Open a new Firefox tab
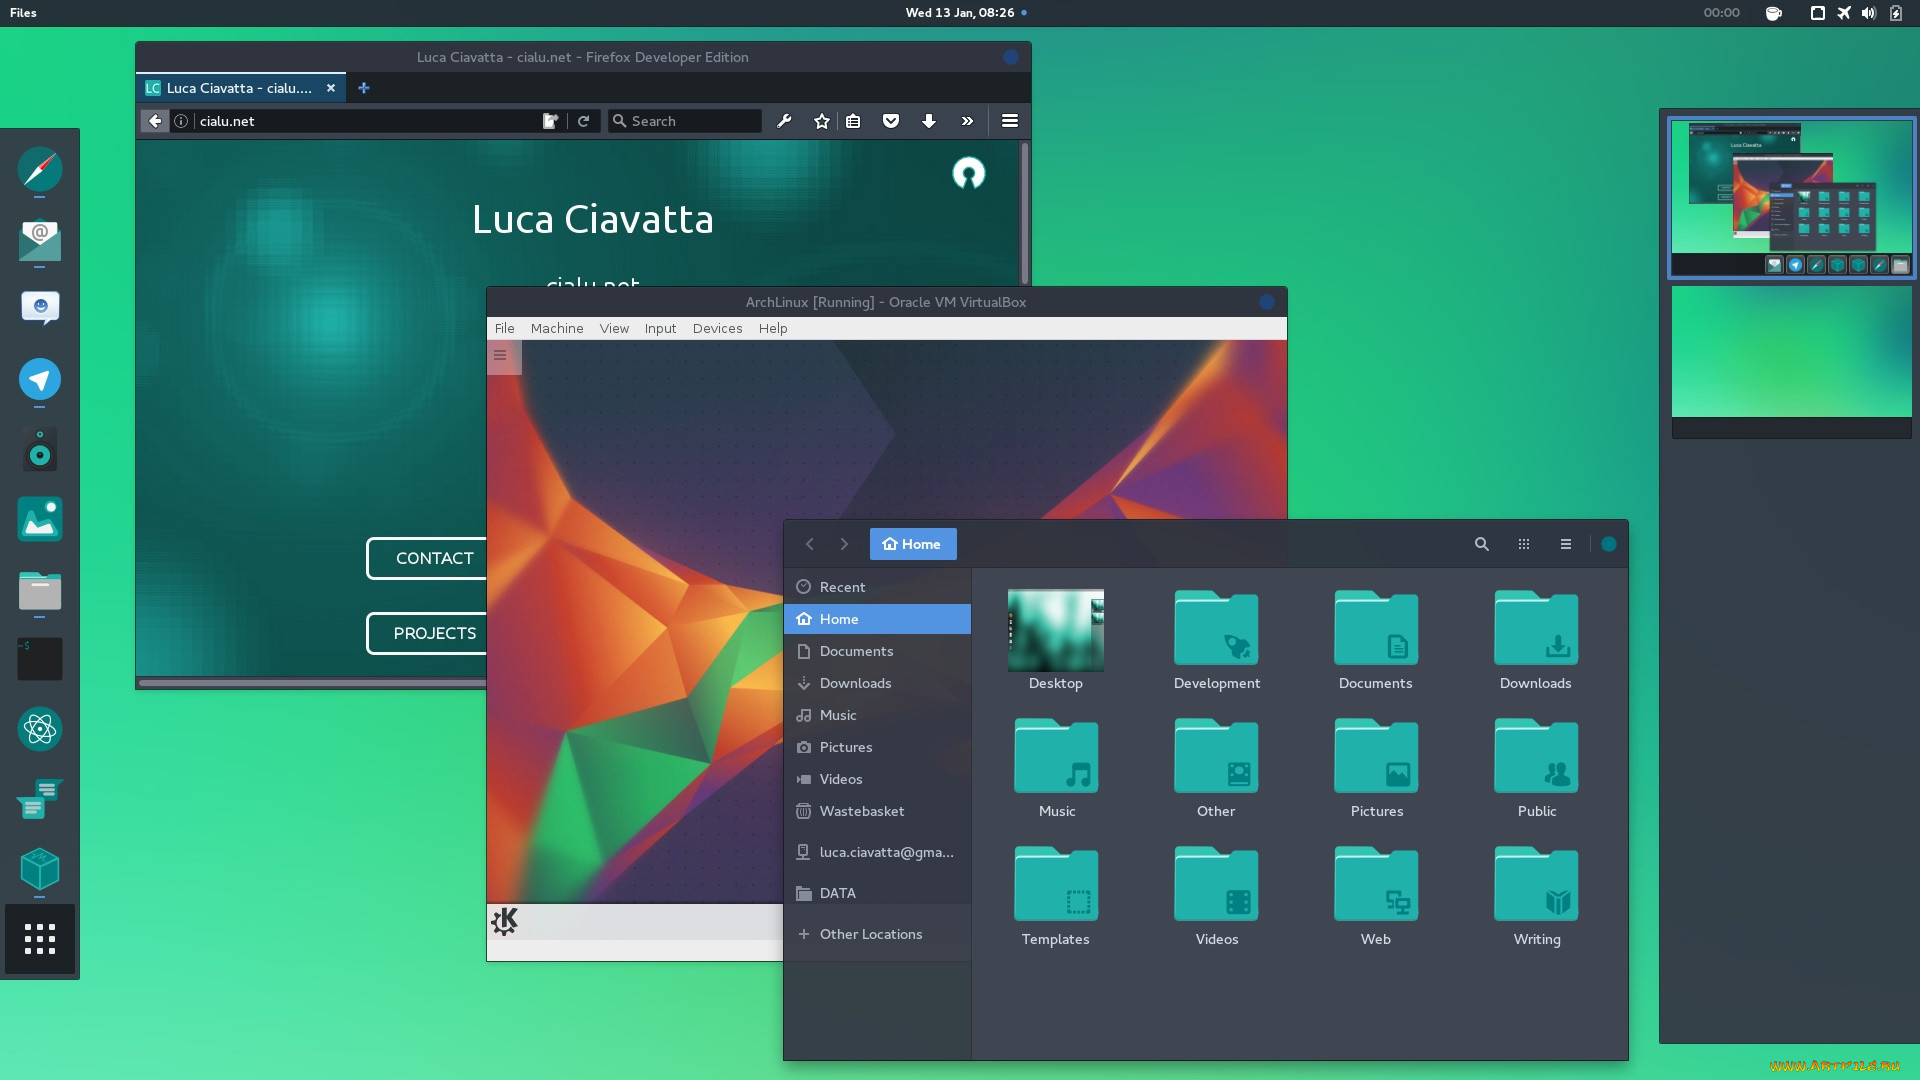 coord(364,88)
